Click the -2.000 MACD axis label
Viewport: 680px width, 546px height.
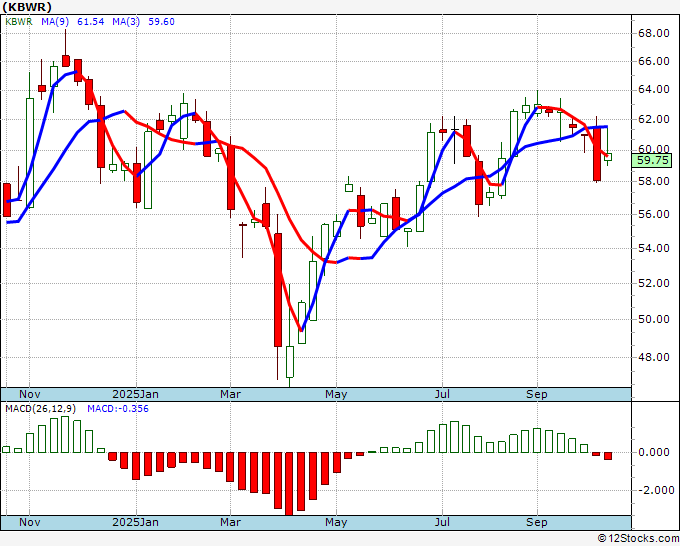655,490
